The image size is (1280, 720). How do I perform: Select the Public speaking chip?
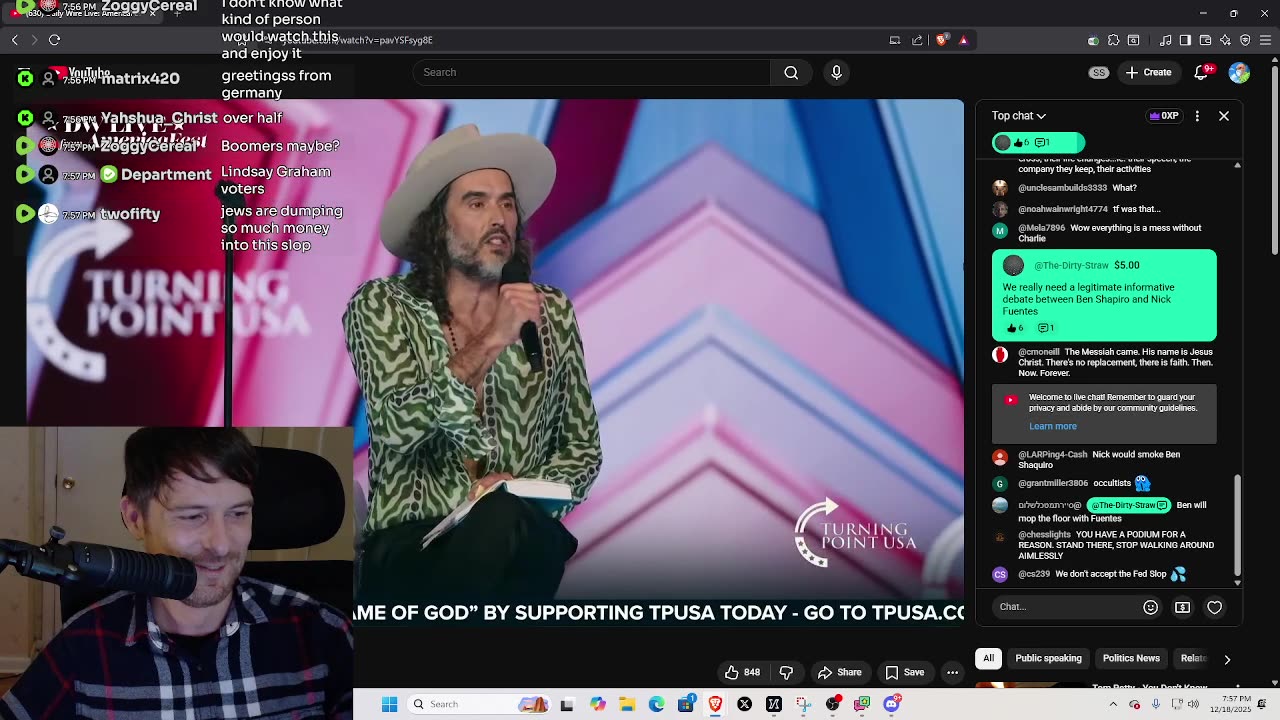(1048, 658)
